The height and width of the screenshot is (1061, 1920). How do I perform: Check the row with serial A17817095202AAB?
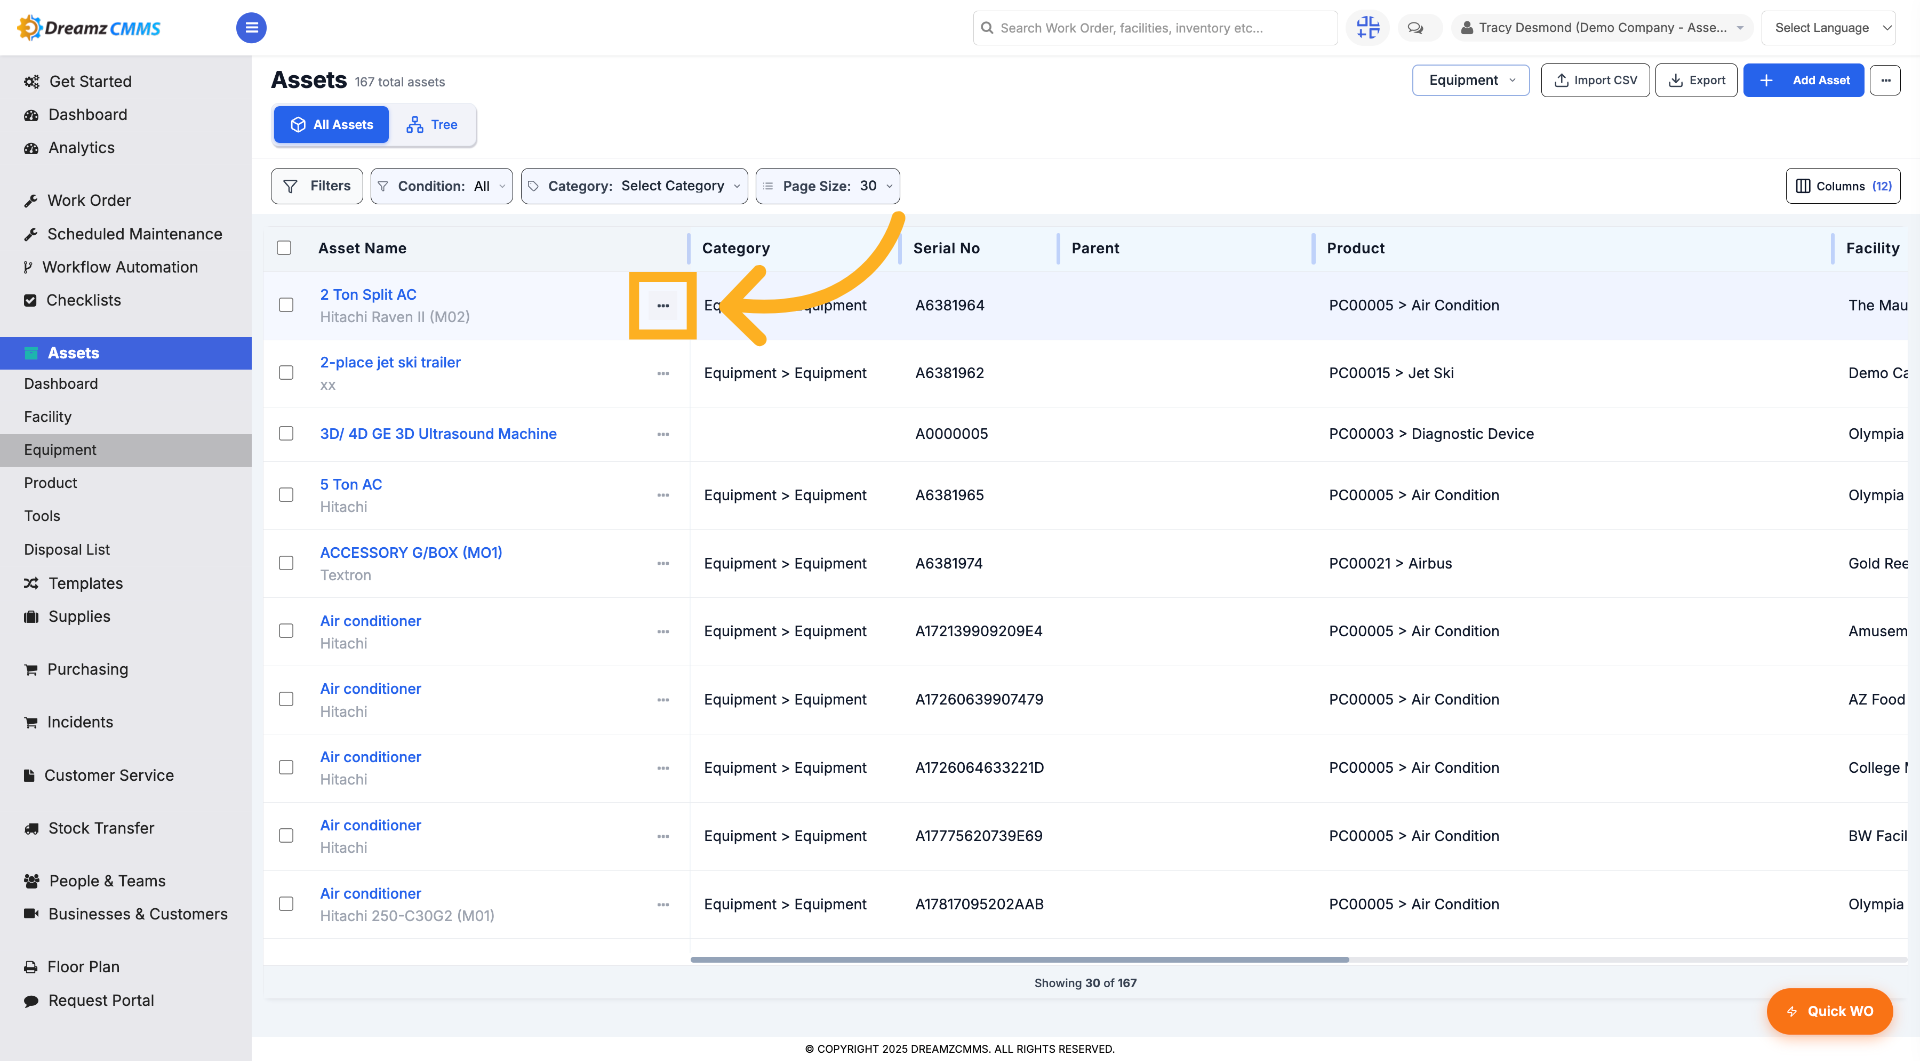[x=286, y=904]
